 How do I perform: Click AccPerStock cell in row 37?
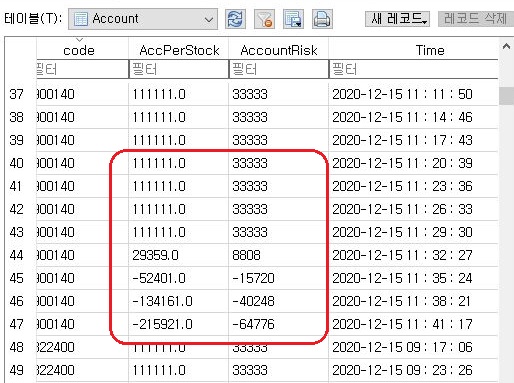179,94
